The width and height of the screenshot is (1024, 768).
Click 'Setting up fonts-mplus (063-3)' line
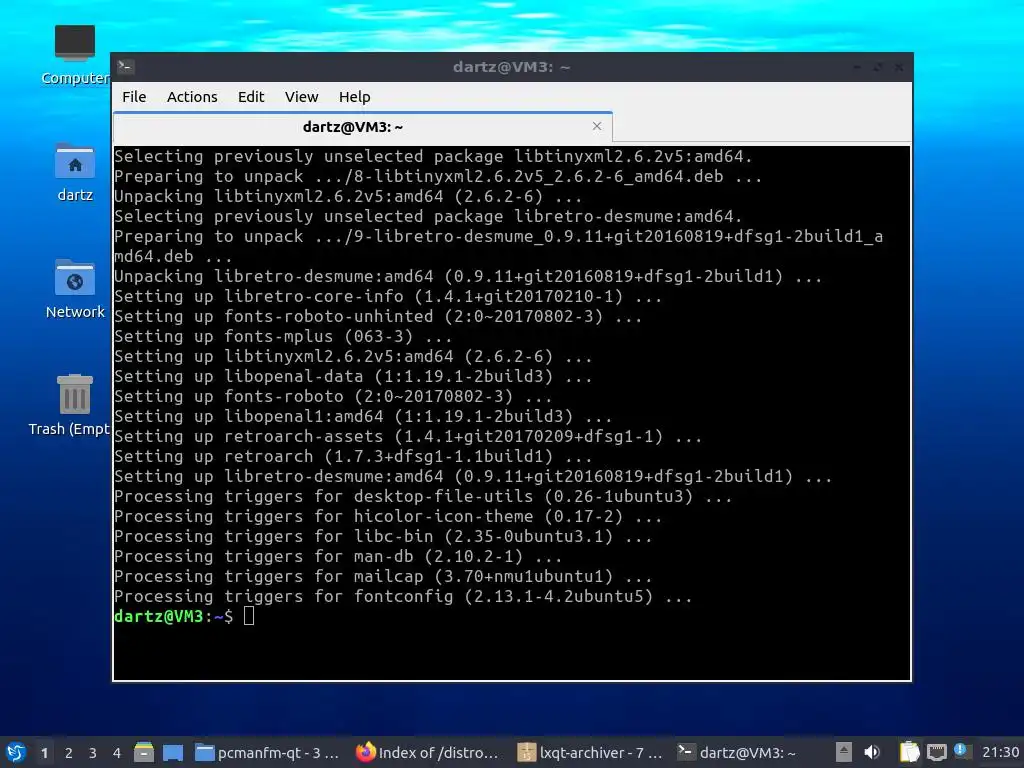tap(283, 336)
